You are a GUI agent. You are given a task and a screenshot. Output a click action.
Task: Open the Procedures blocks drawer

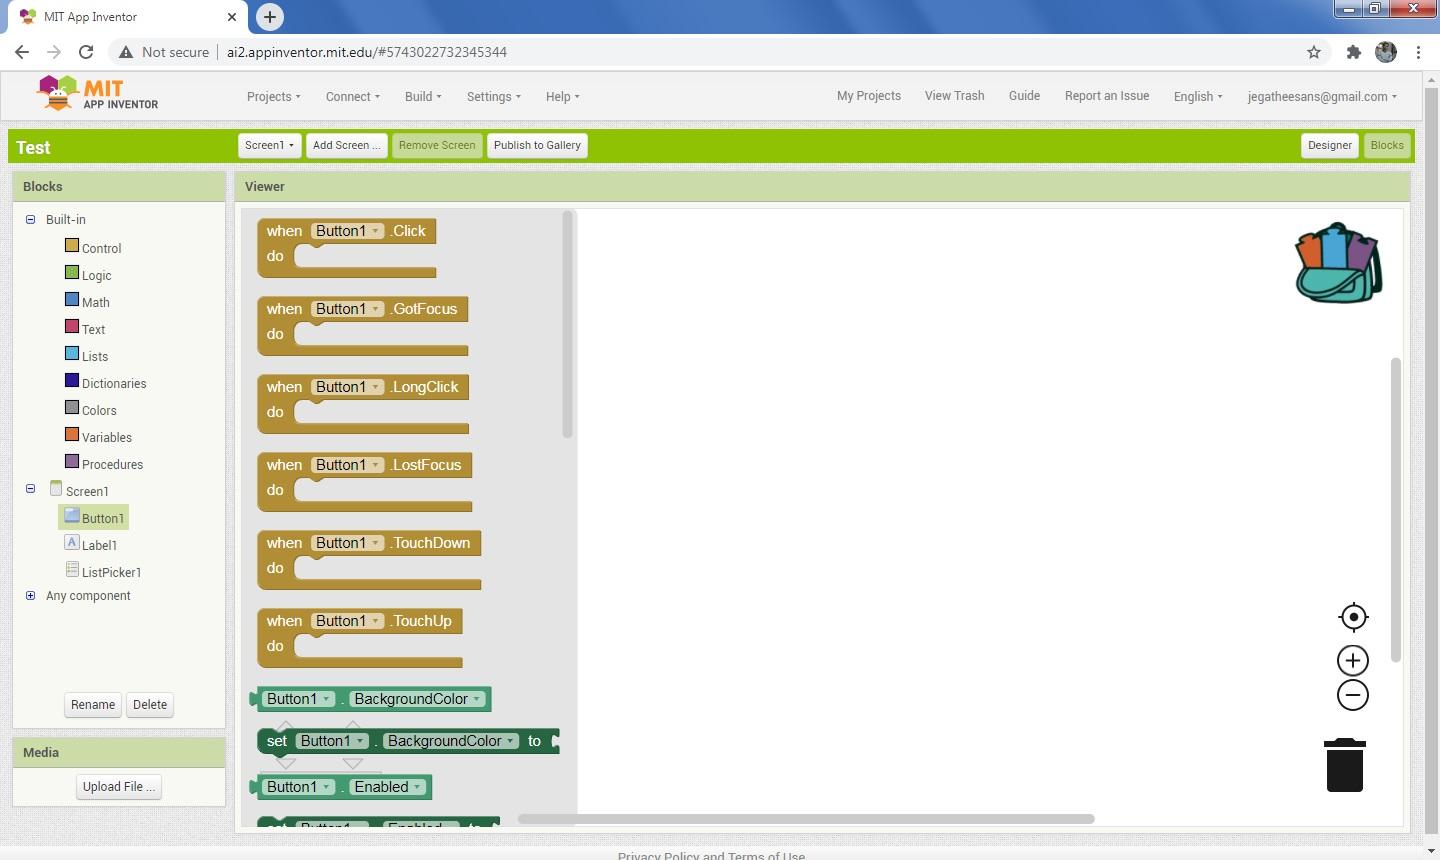(x=112, y=463)
